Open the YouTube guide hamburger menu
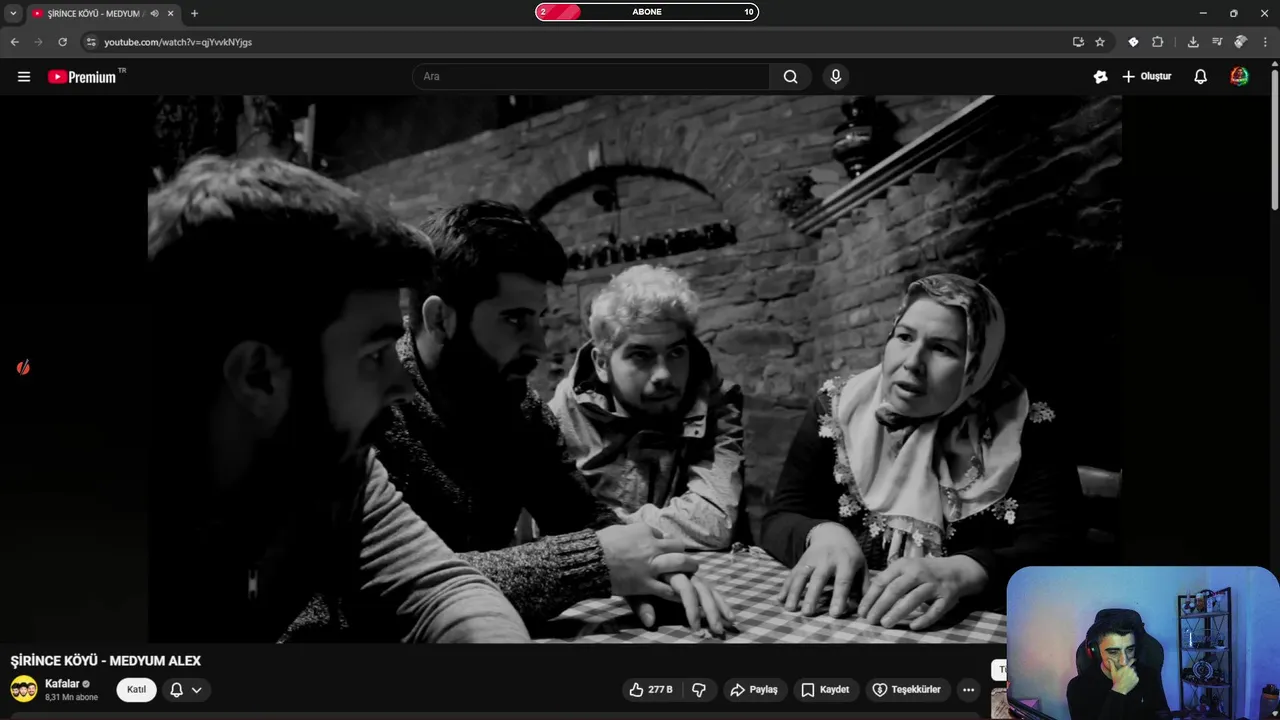The height and width of the screenshot is (720, 1280). (x=24, y=77)
